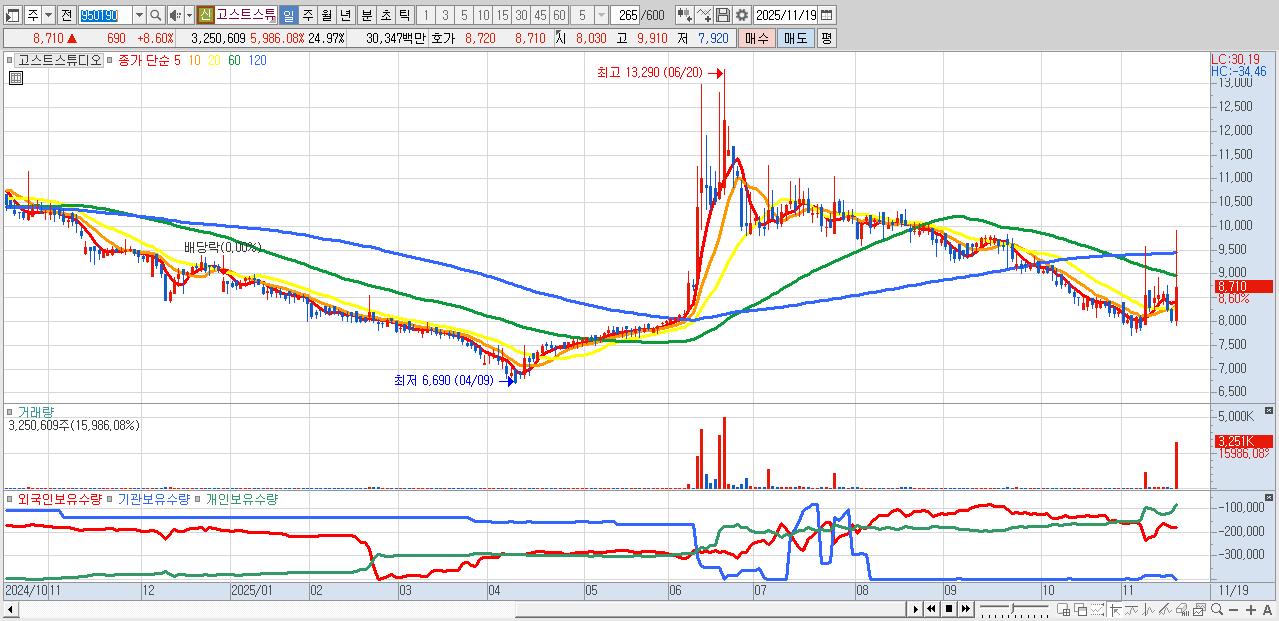Zoom in chart with plus icon

point(1251,610)
